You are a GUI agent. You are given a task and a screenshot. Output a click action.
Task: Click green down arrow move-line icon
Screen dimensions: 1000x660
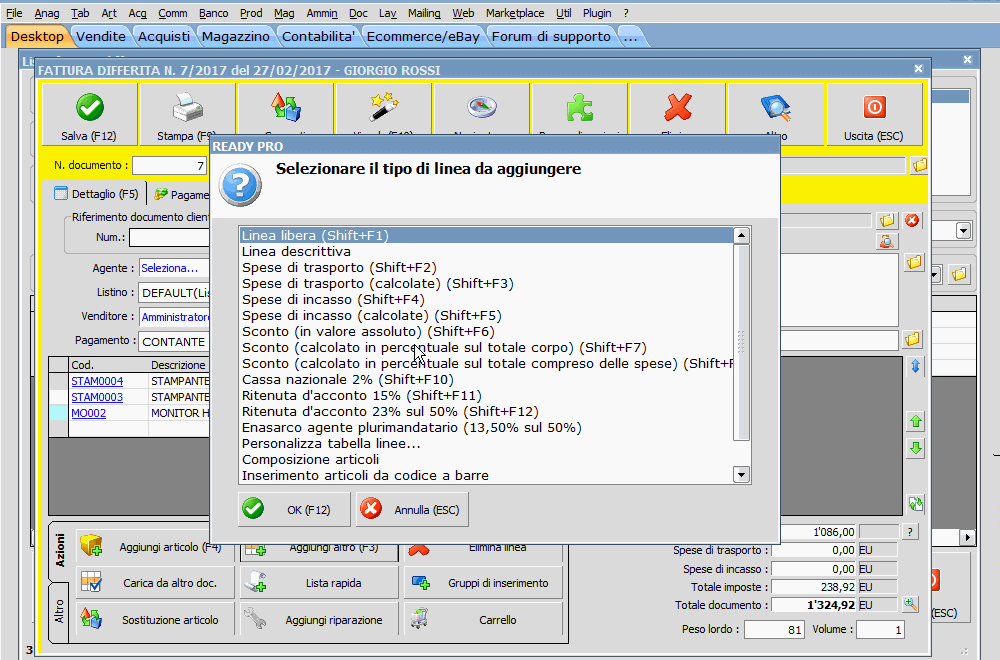(x=916, y=448)
